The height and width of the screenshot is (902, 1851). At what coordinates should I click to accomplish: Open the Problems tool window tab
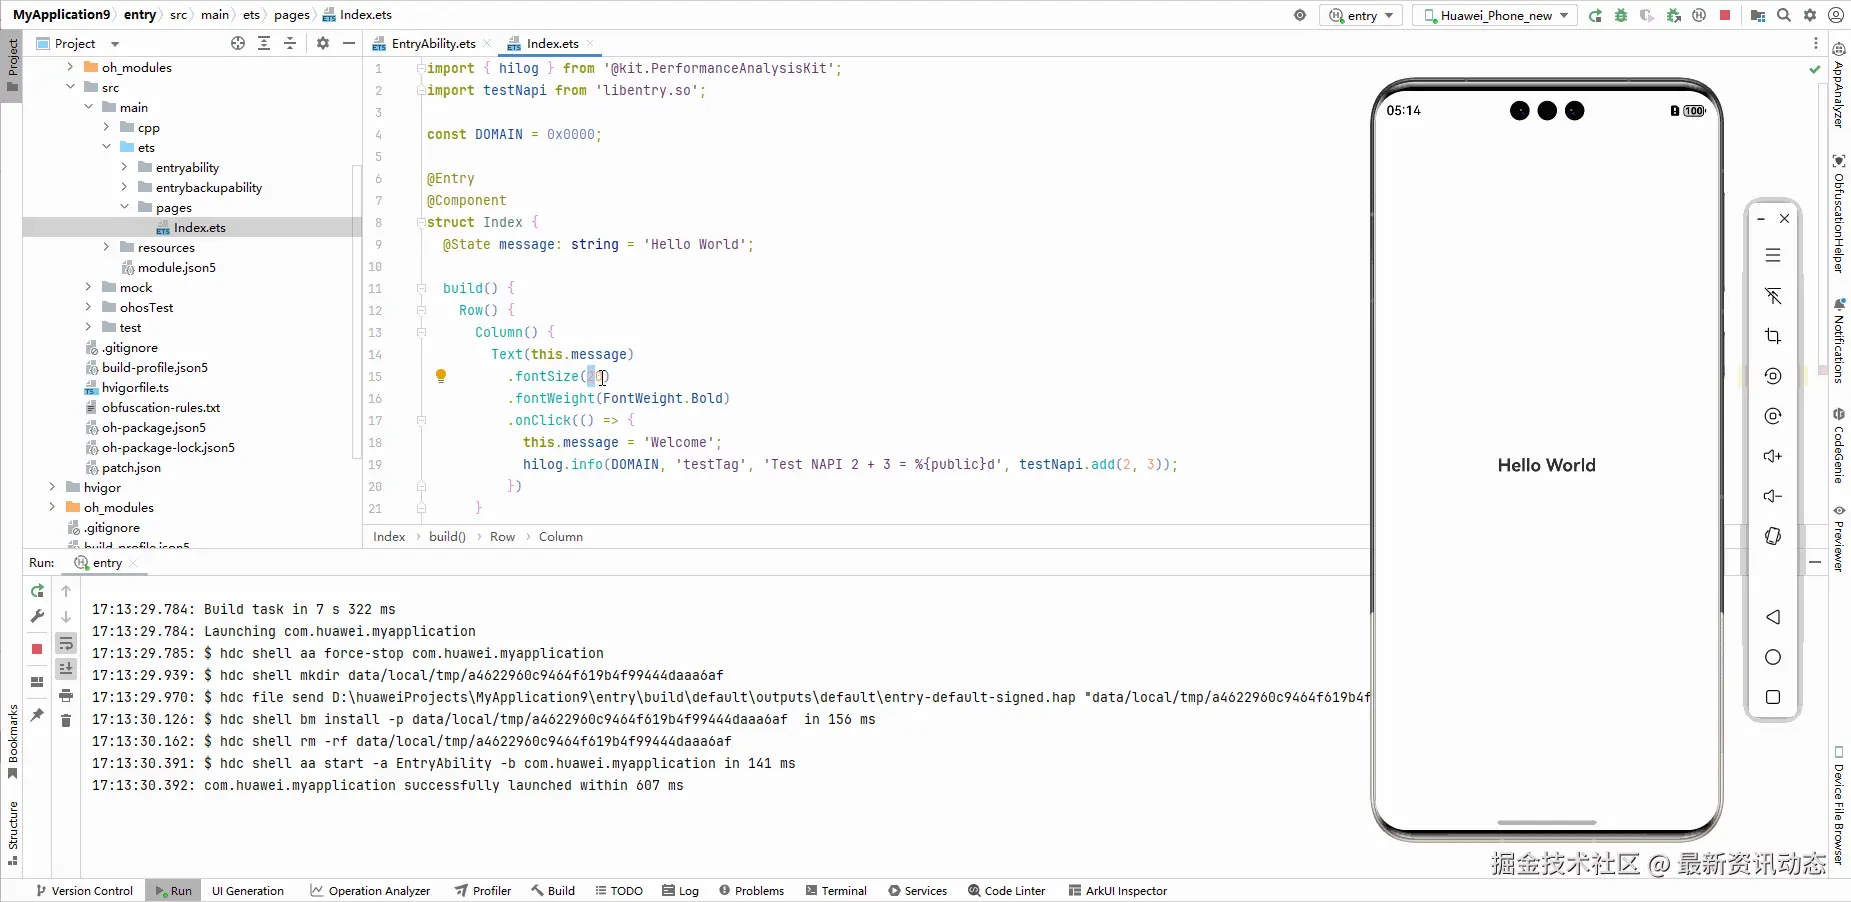[x=751, y=890]
